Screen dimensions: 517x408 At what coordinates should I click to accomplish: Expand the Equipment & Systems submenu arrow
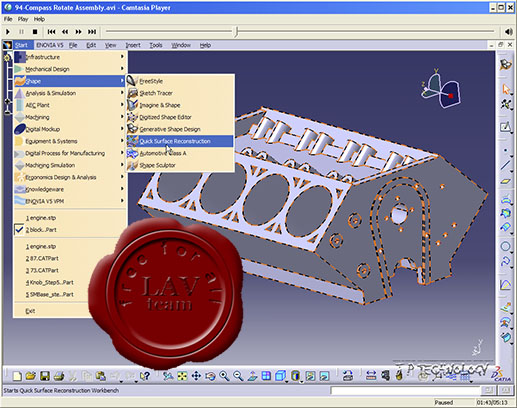pos(122,141)
